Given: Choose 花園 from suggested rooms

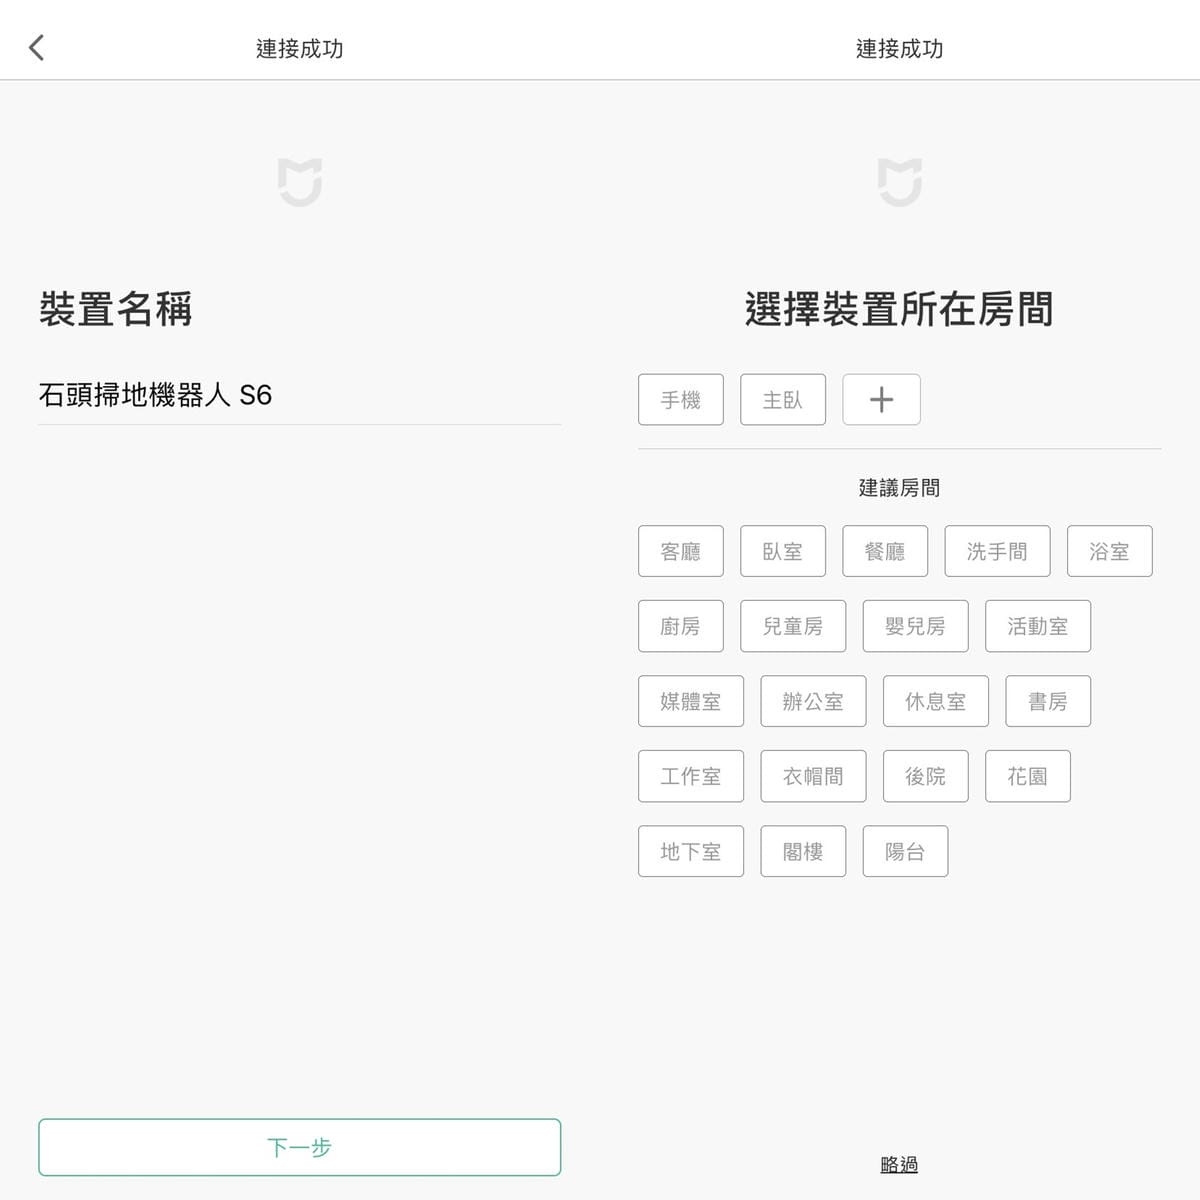Looking at the screenshot, I should [1027, 776].
